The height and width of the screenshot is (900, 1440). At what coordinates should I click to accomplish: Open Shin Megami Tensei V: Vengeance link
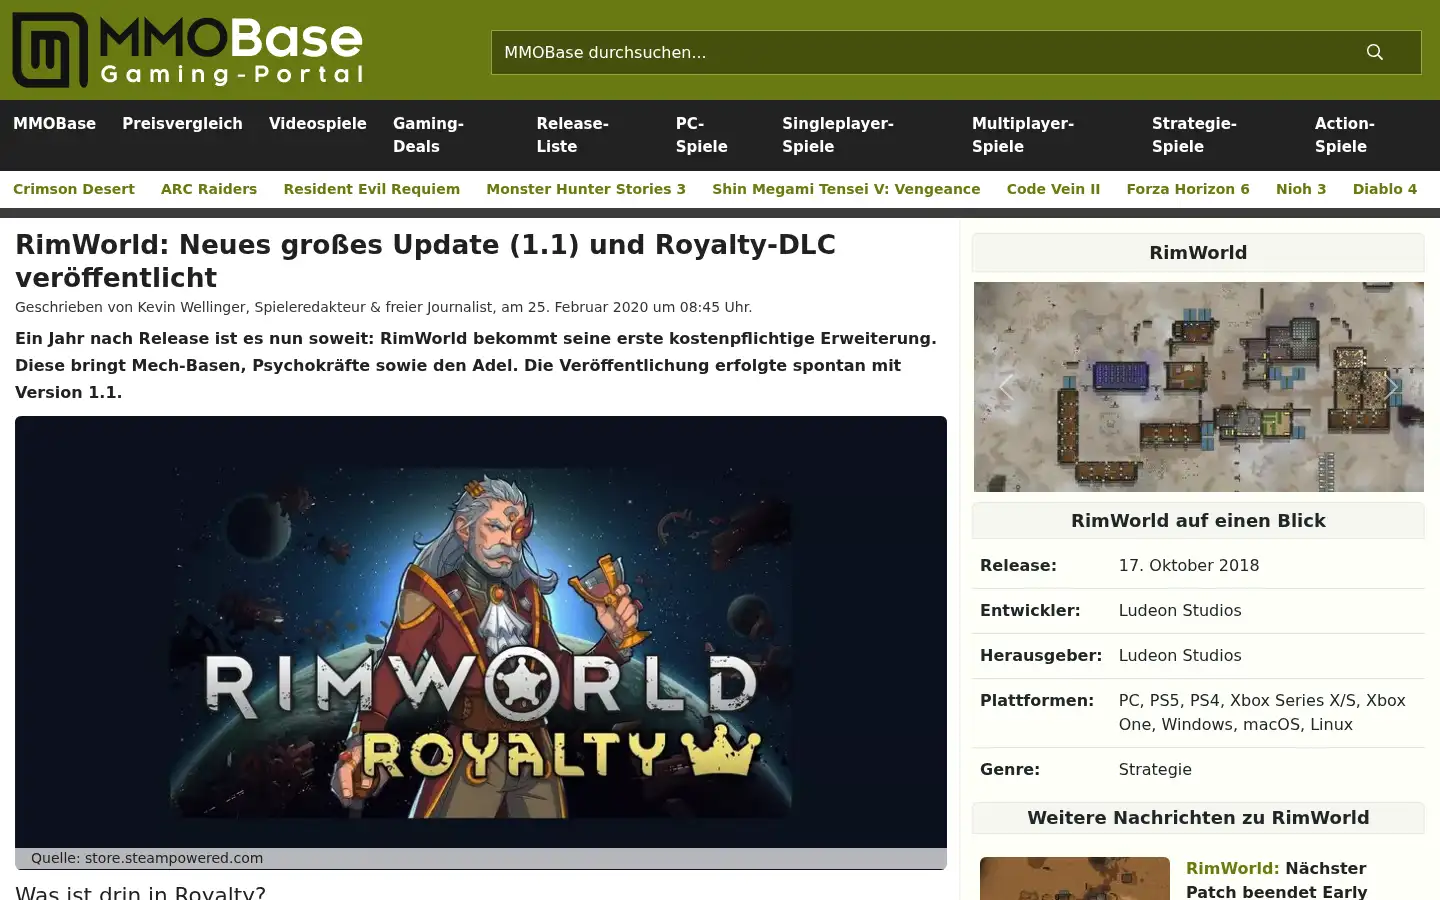(x=846, y=189)
